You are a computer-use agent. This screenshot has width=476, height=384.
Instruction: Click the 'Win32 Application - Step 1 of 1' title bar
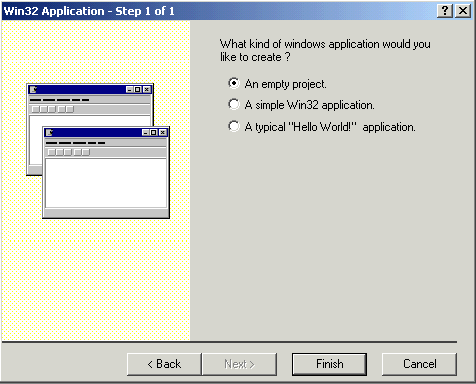coord(218,11)
